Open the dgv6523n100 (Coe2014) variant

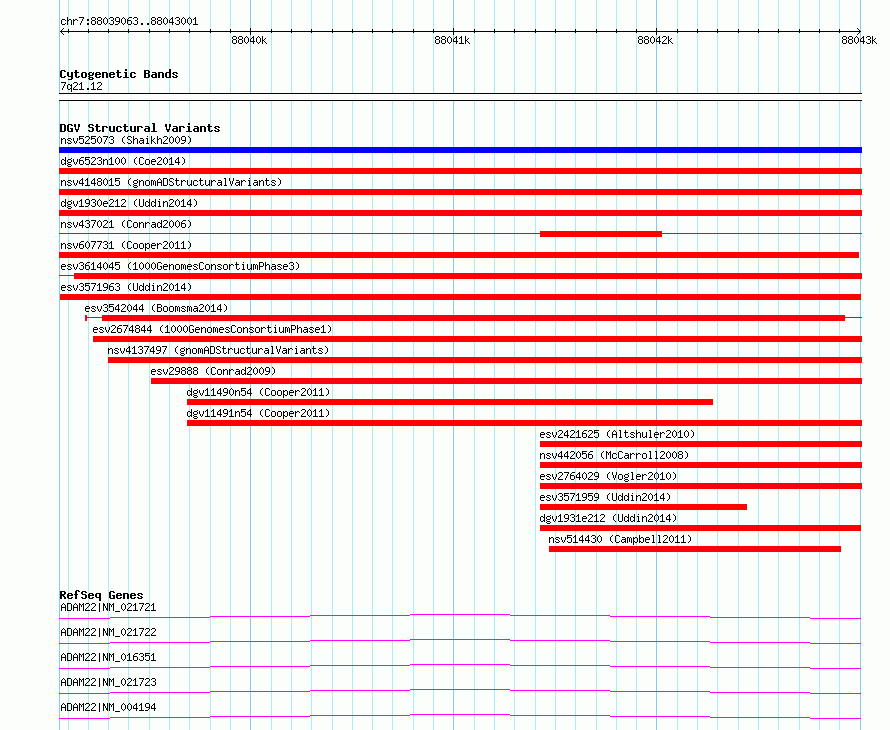pos(123,161)
